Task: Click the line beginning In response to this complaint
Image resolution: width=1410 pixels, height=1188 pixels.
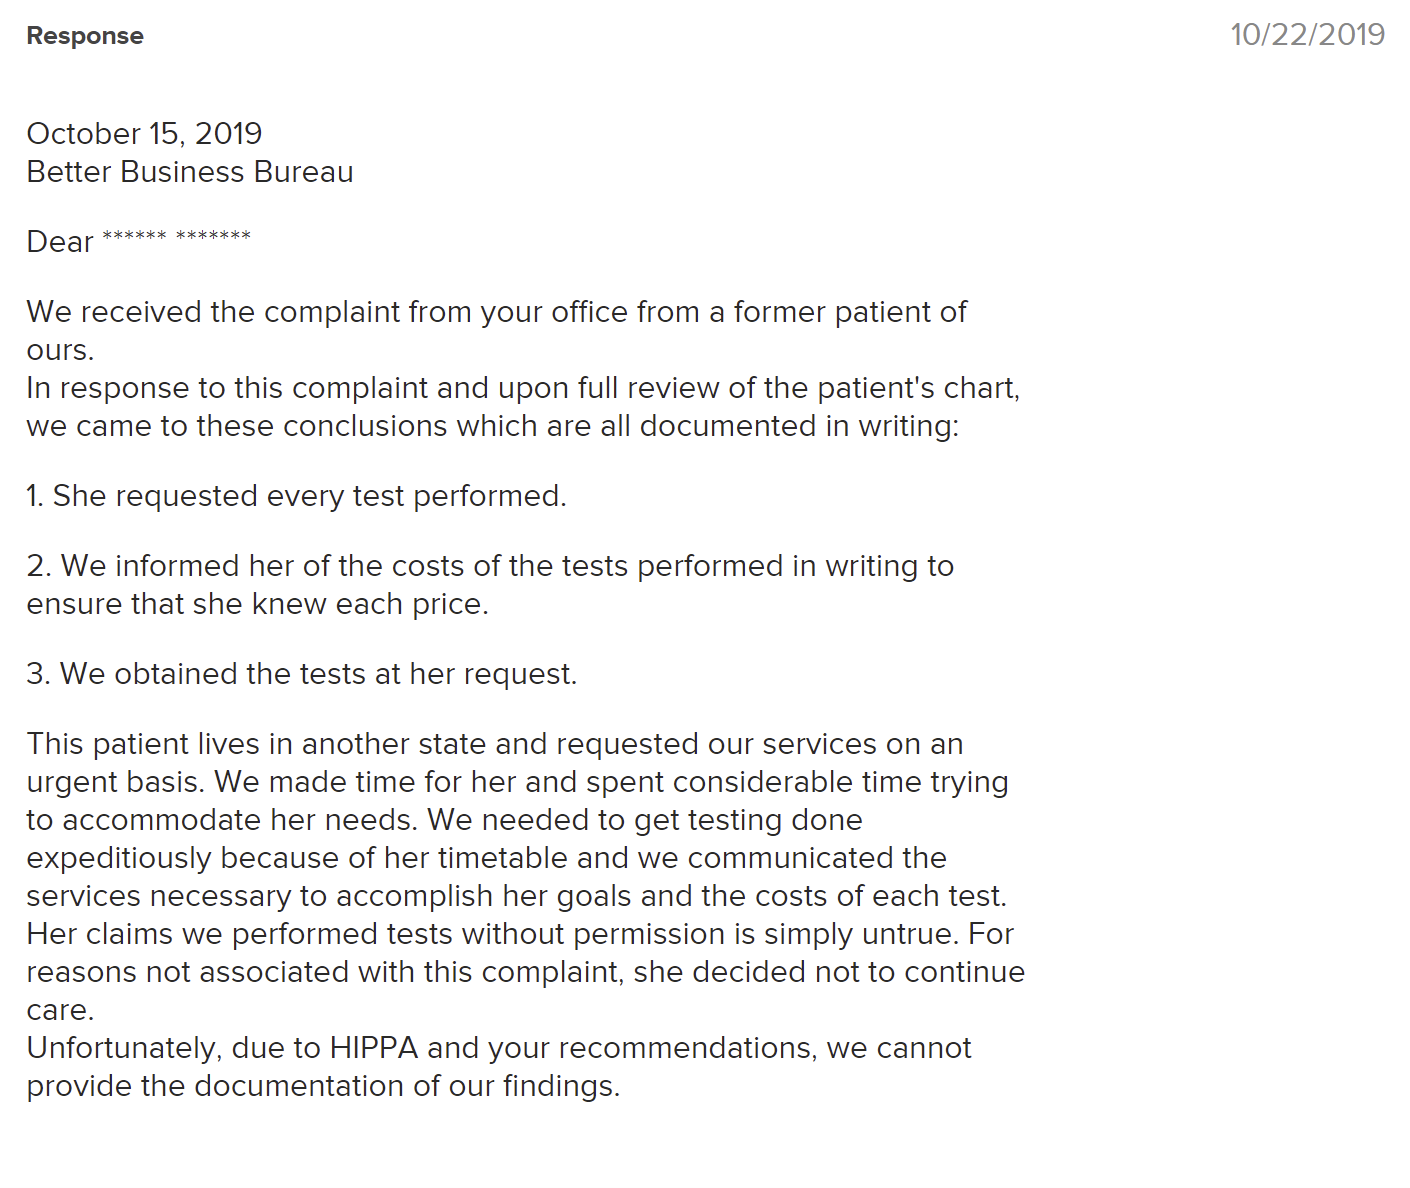Action: click(x=522, y=388)
